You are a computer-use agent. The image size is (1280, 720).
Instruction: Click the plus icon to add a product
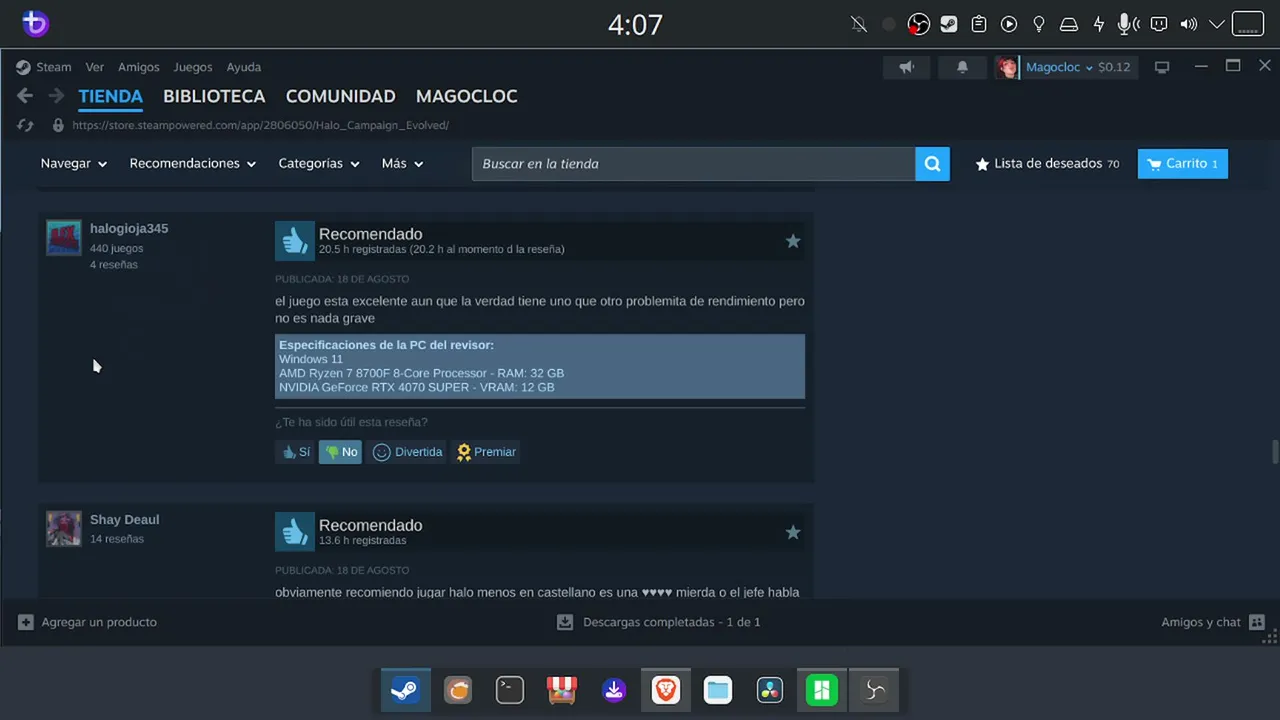tap(26, 622)
